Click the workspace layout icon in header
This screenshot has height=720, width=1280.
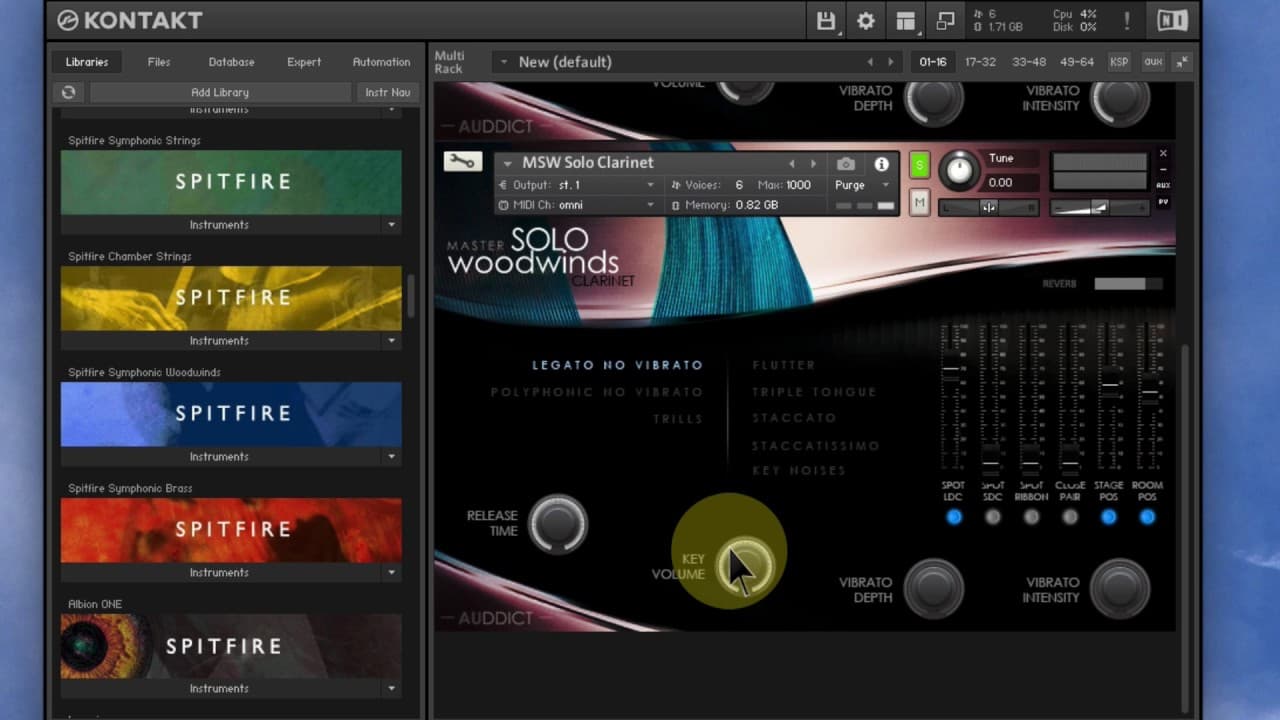coord(906,21)
